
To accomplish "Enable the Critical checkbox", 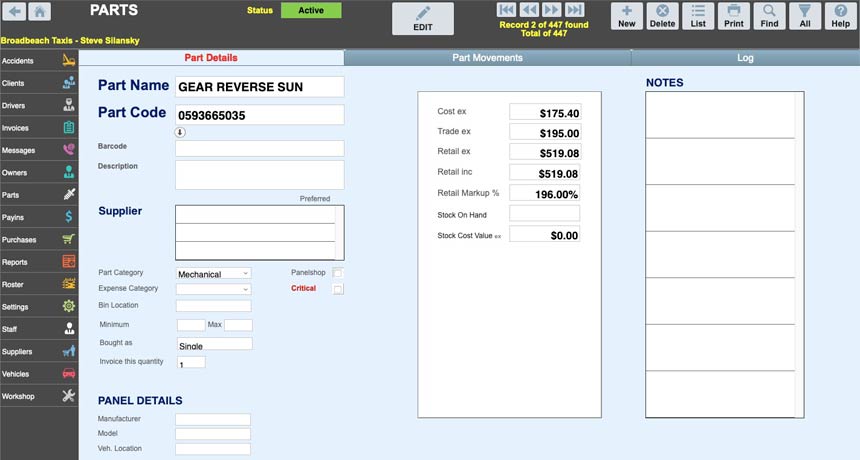I will (x=338, y=289).
